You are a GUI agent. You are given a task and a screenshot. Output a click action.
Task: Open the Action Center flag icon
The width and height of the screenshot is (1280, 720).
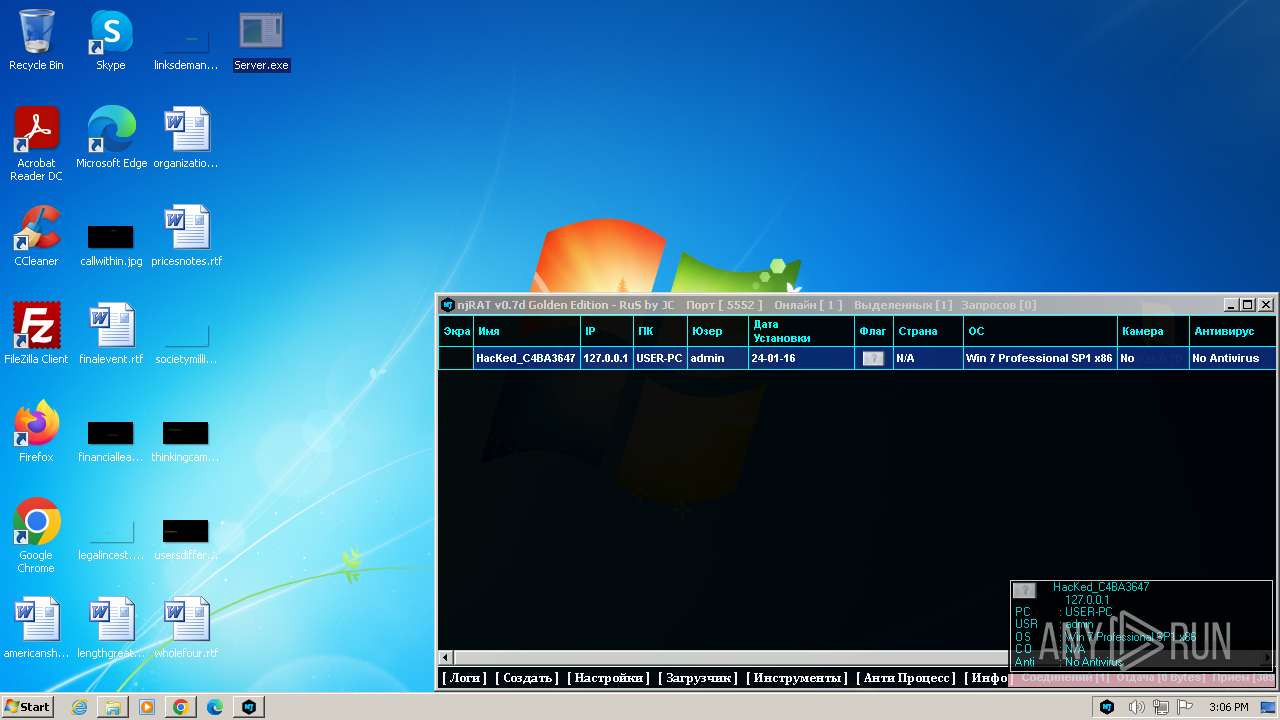click(x=1185, y=707)
